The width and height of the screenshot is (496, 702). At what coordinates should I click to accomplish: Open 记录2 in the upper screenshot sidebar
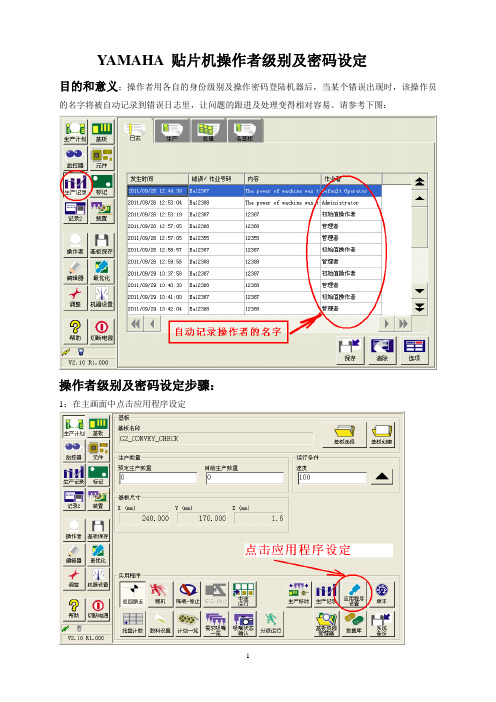tap(75, 211)
